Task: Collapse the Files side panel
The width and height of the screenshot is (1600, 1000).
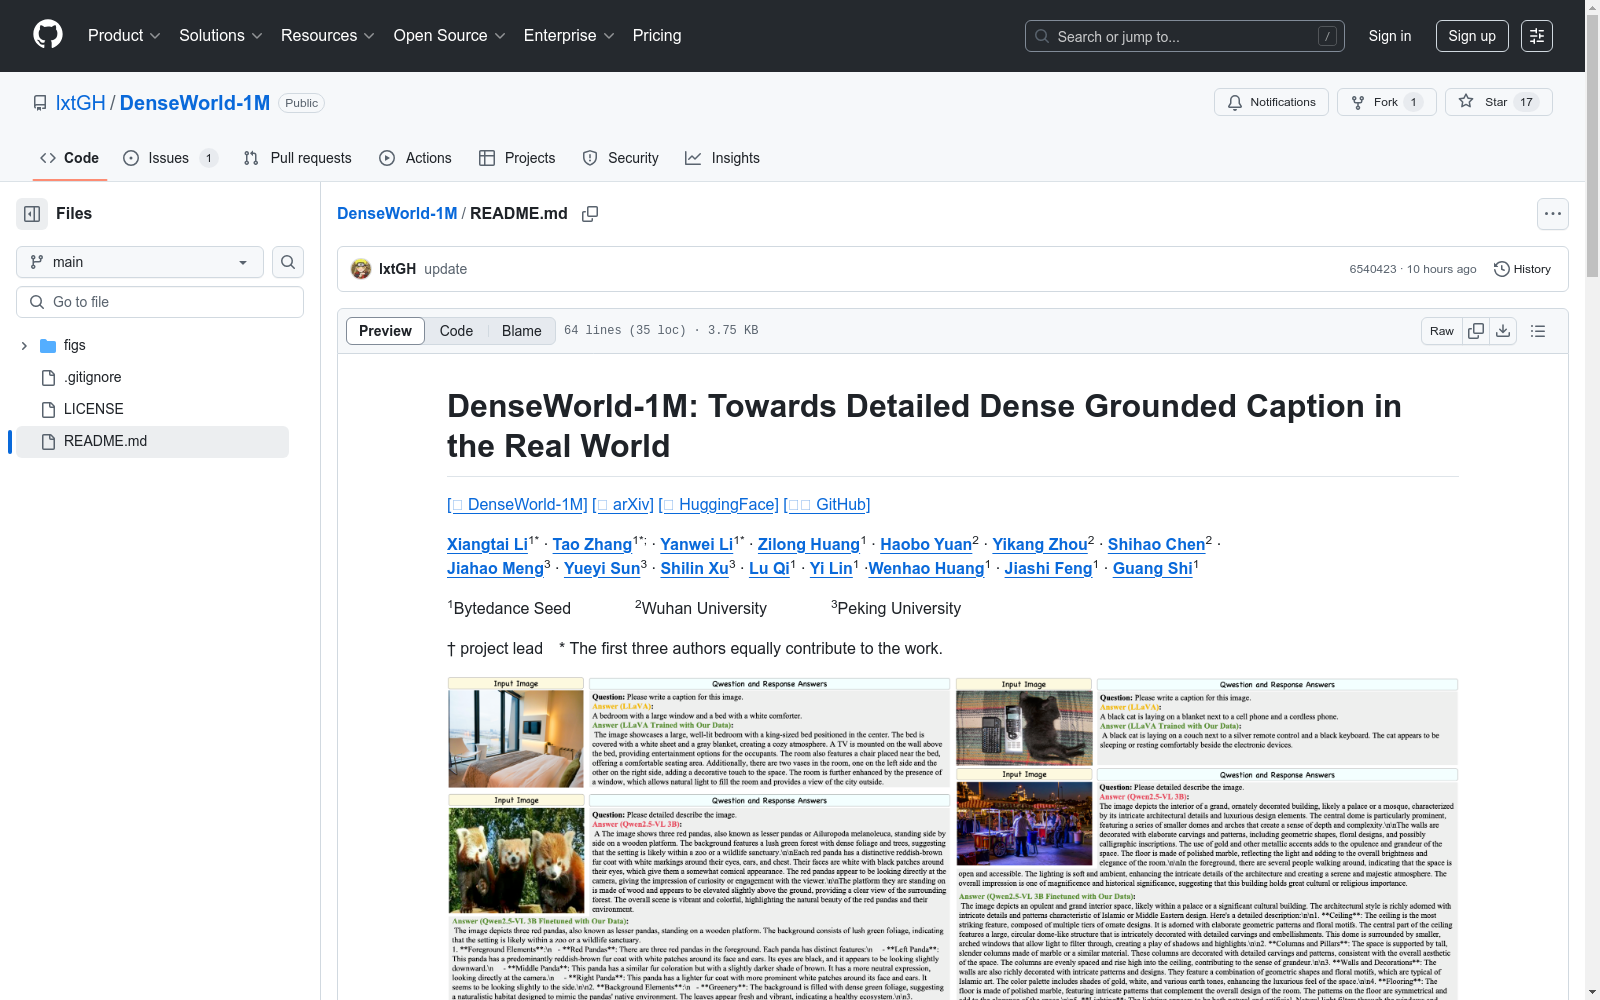Action: click(32, 214)
